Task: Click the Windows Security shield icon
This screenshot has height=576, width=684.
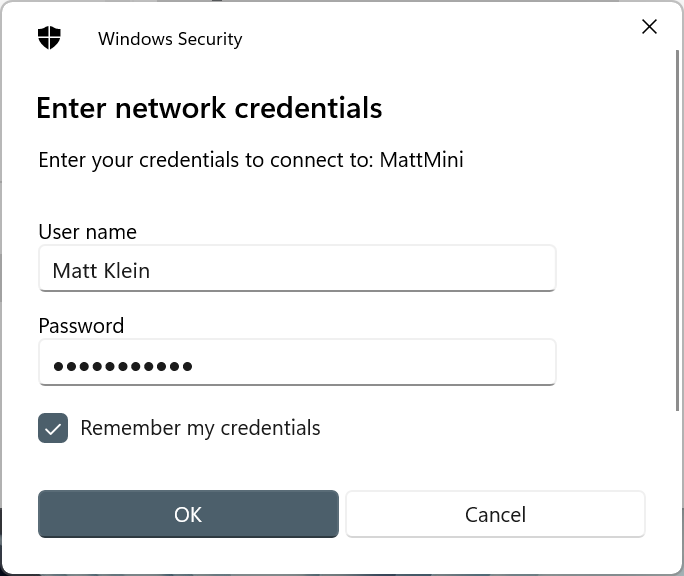Action: [49, 38]
